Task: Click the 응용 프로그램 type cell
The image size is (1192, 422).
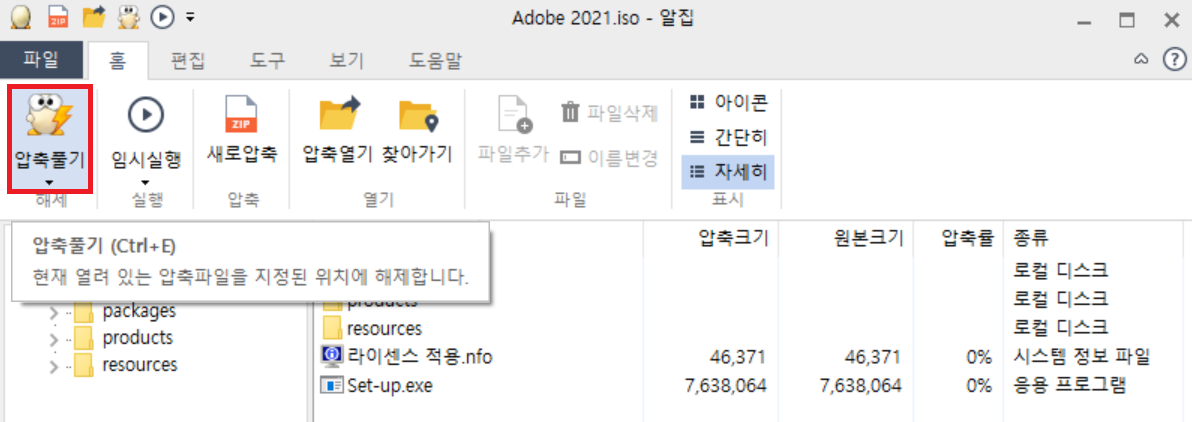Action: tap(1070, 386)
